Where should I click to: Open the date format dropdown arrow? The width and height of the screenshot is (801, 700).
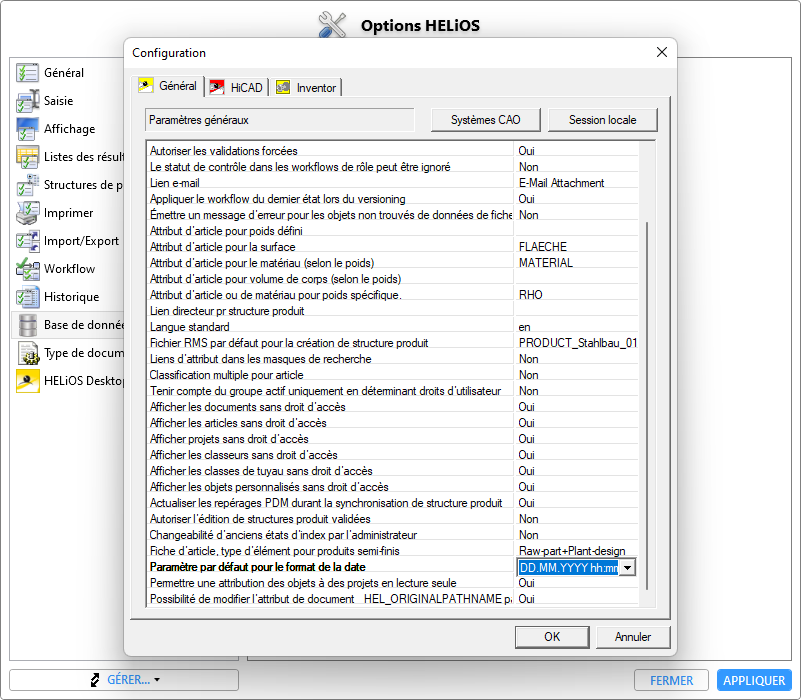[627, 568]
